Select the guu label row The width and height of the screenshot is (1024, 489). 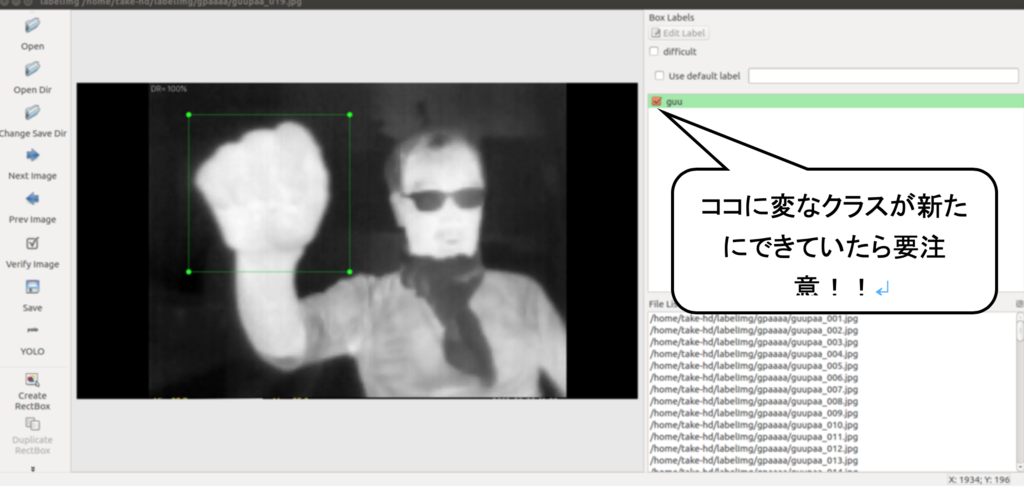pyautogui.click(x=836, y=101)
